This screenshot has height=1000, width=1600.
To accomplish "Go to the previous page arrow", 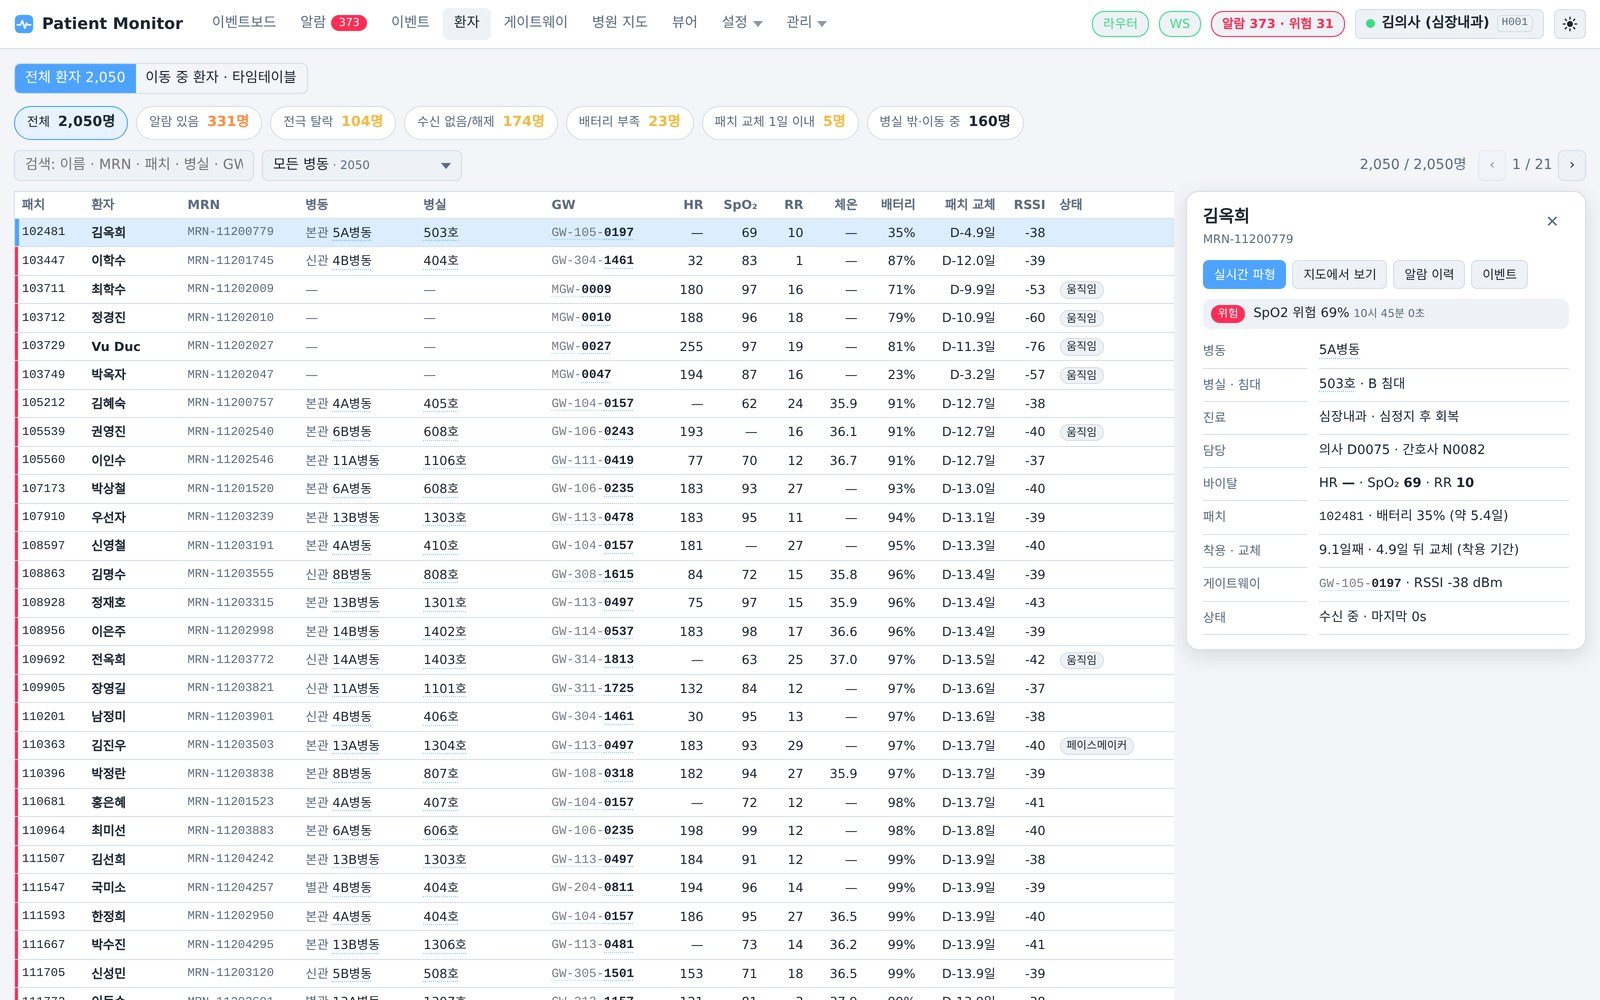I will tap(1492, 165).
